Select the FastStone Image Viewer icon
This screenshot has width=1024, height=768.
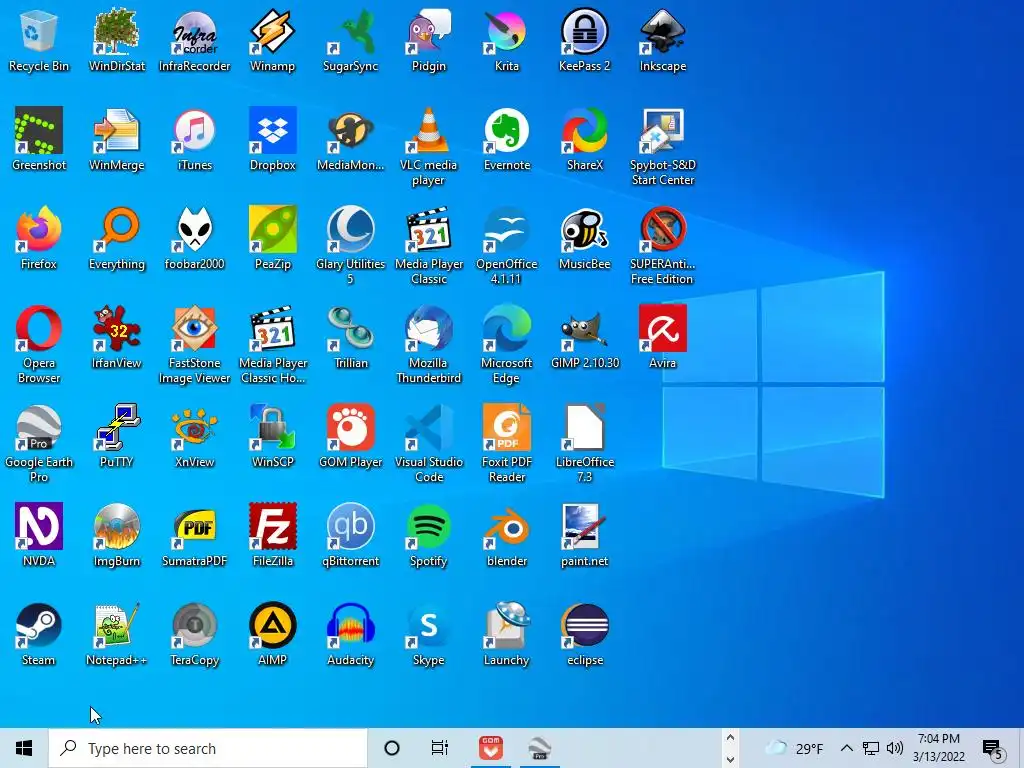195,345
